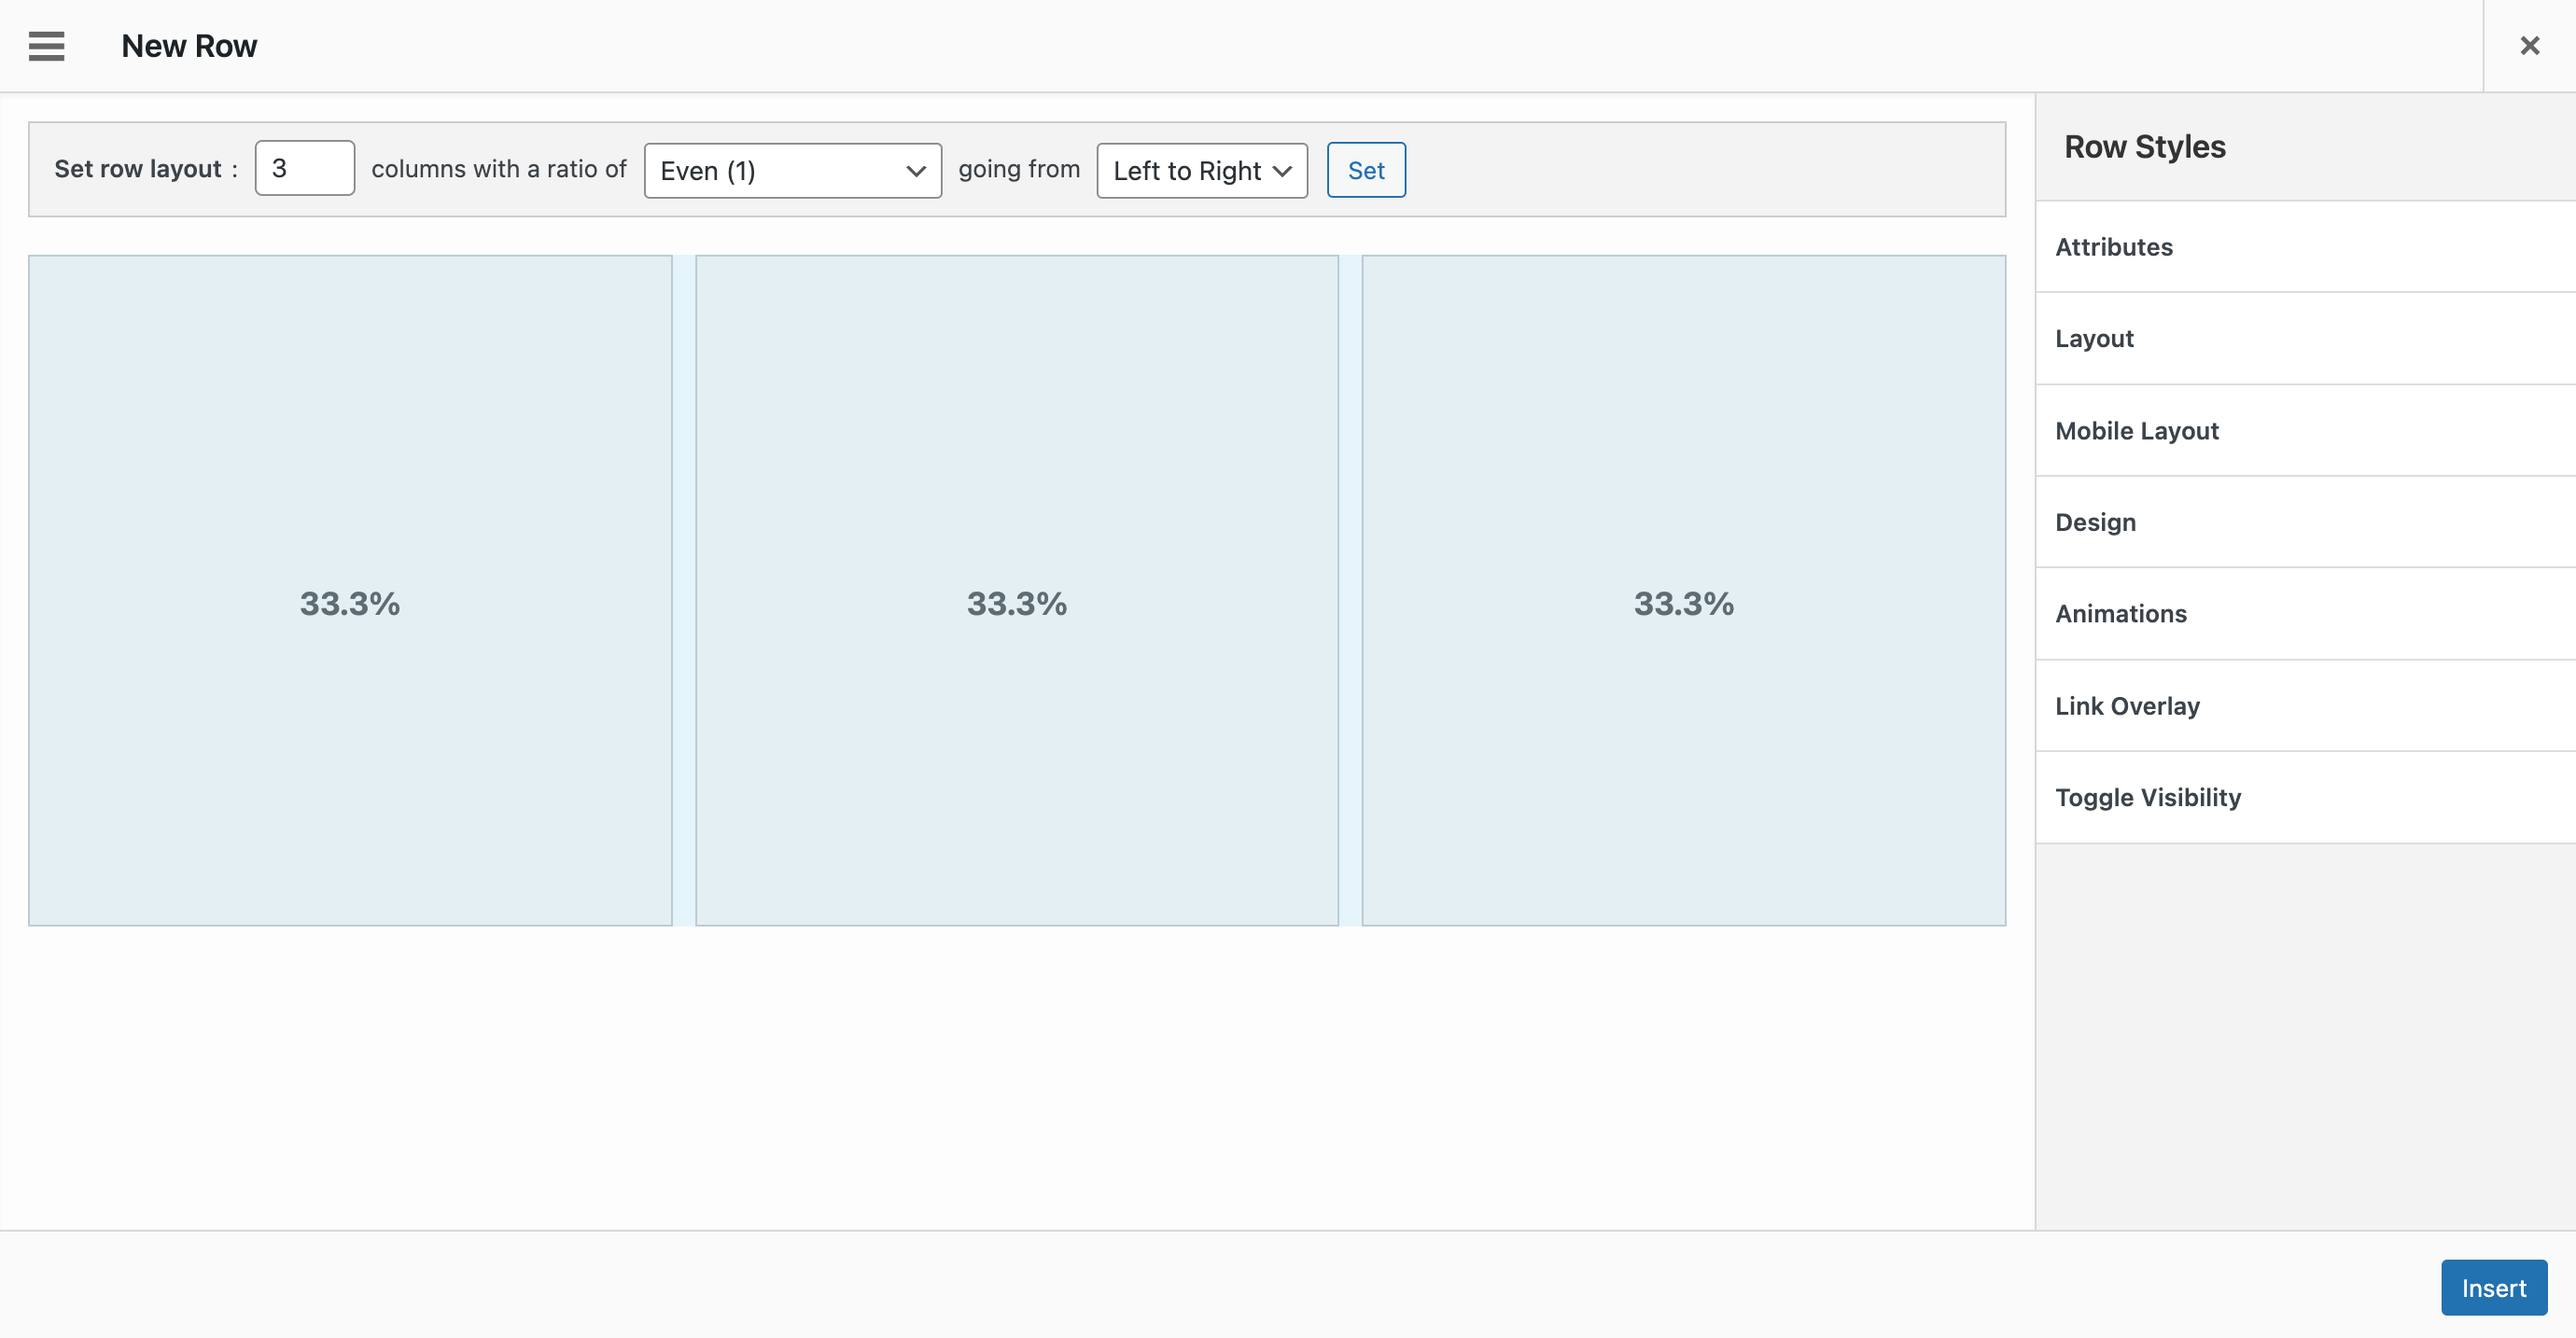Image resolution: width=2576 pixels, height=1338 pixels.
Task: Toggle Link Overlay option
Action: tap(2126, 704)
